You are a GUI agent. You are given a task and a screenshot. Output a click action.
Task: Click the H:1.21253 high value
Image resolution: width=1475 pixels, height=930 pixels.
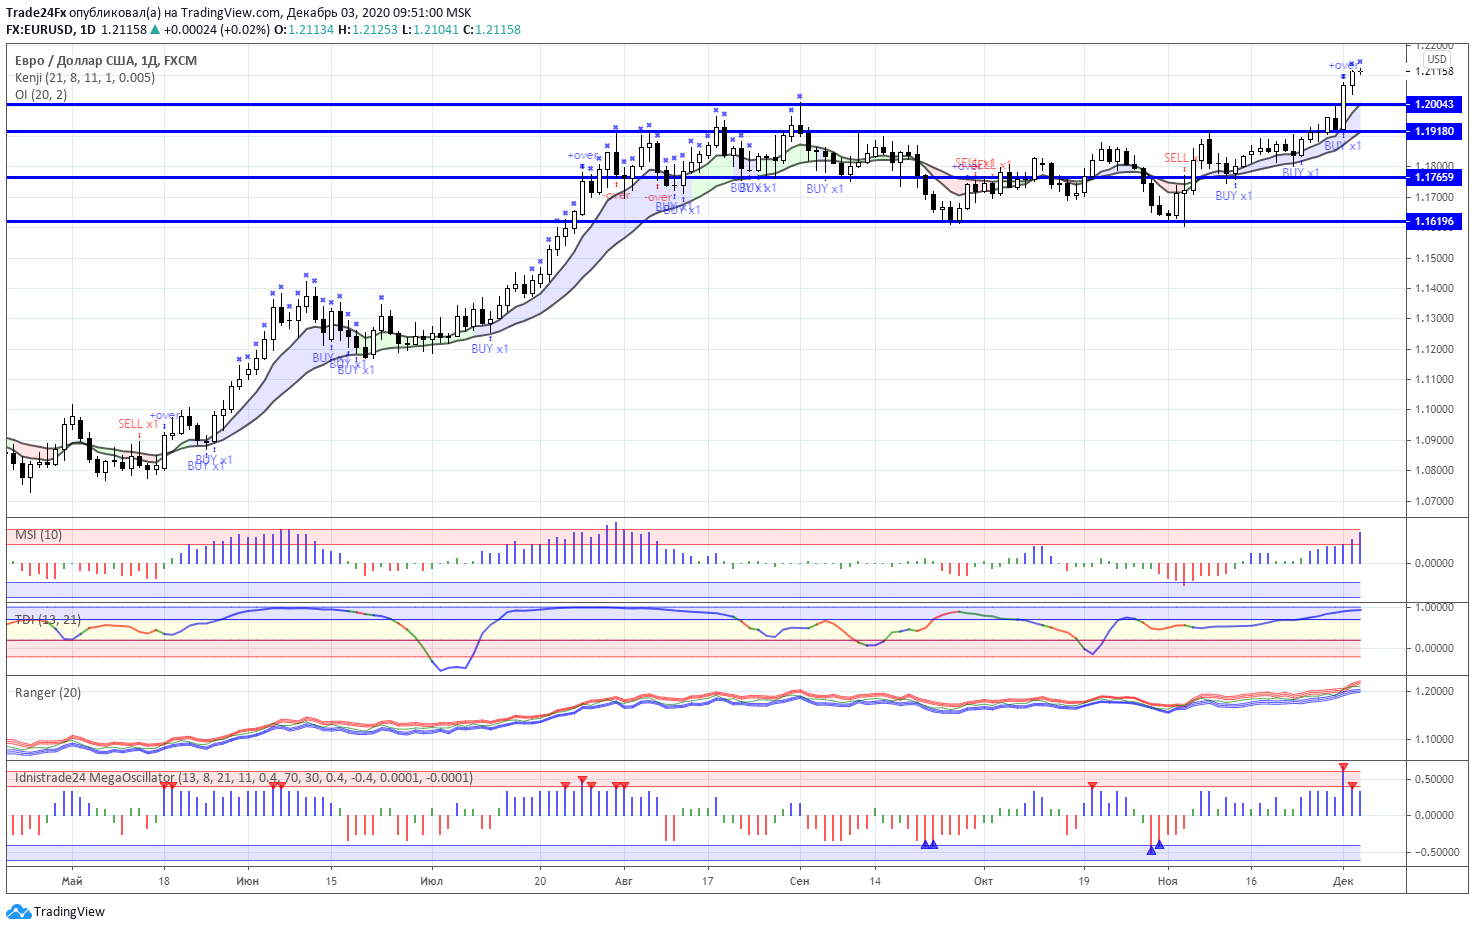(x=368, y=30)
